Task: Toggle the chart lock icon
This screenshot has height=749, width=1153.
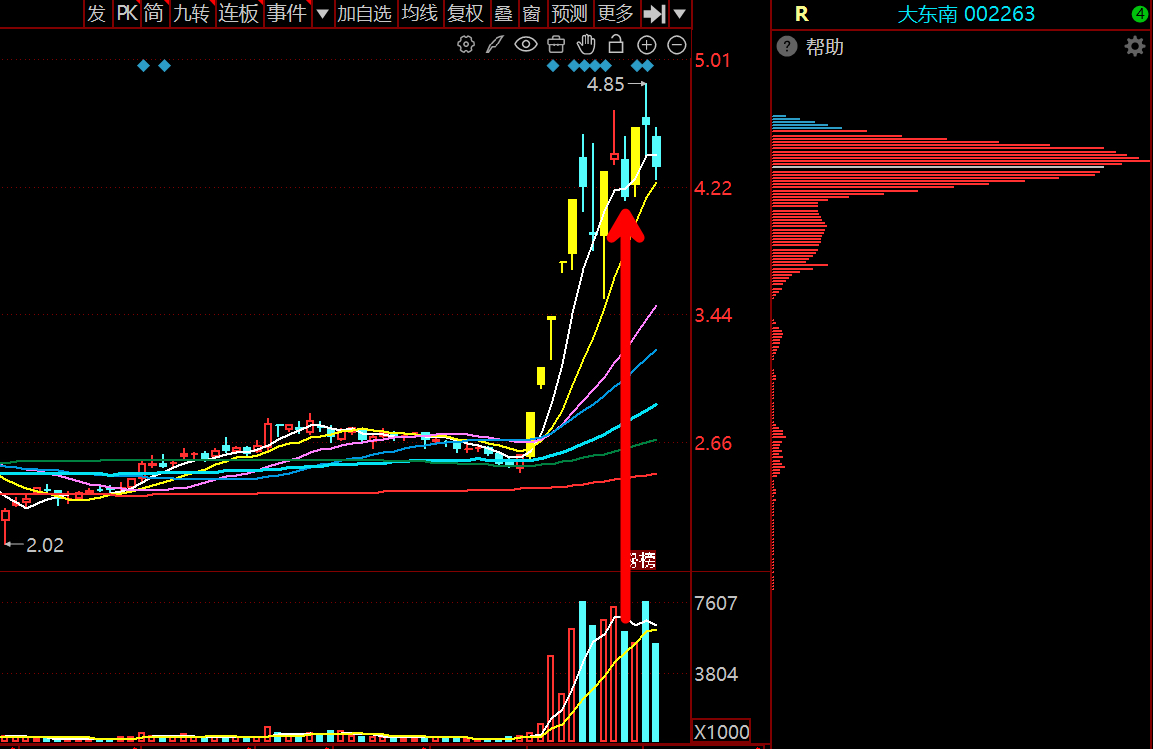Action: [616, 44]
